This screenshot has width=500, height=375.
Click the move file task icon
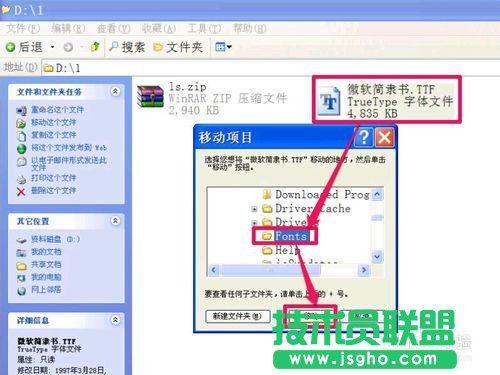tap(21, 123)
